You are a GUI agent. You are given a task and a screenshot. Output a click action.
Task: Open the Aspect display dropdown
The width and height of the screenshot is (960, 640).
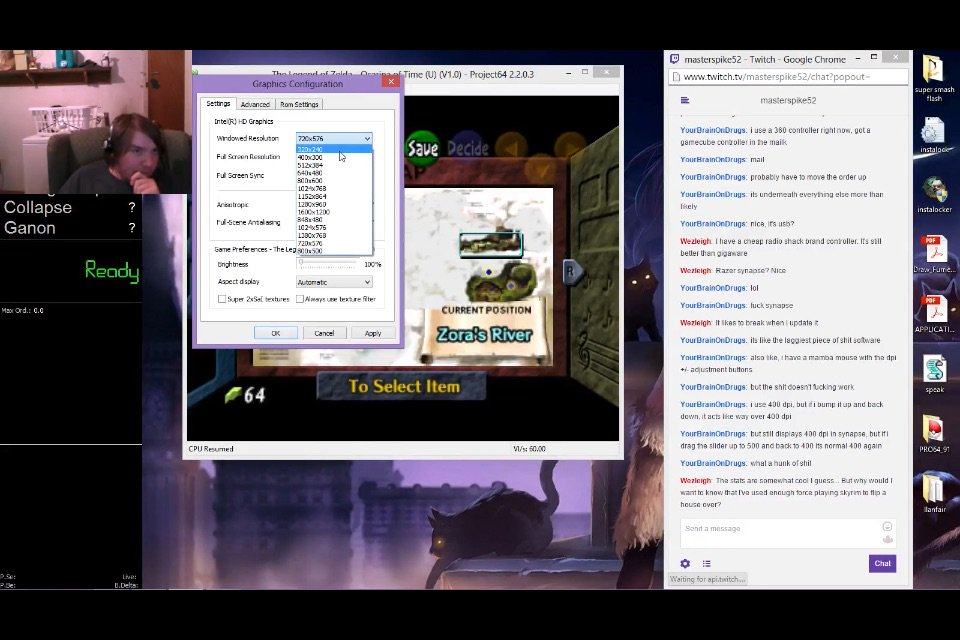334,282
